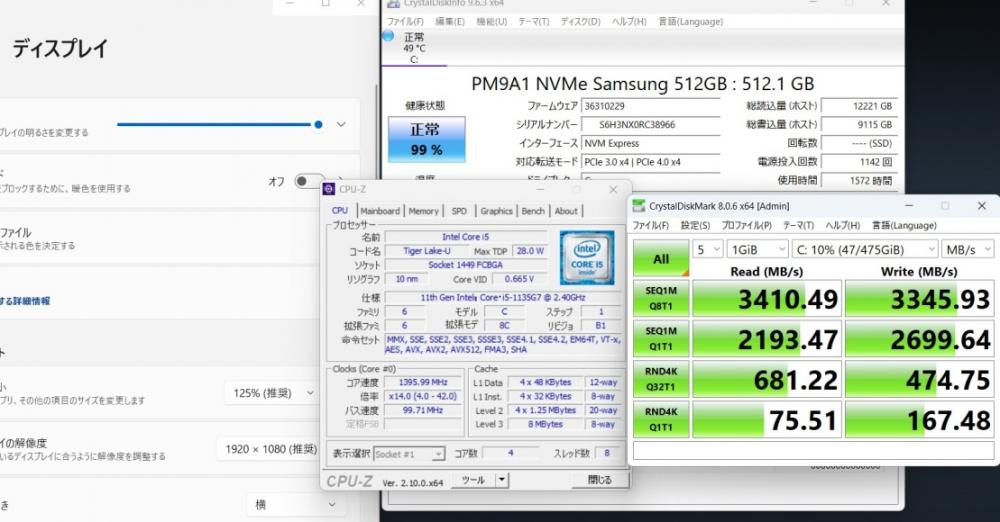Screen dimensions: 1000x522
Task: Click the 1395.99 MHz core speed value
Action: click(x=423, y=382)
